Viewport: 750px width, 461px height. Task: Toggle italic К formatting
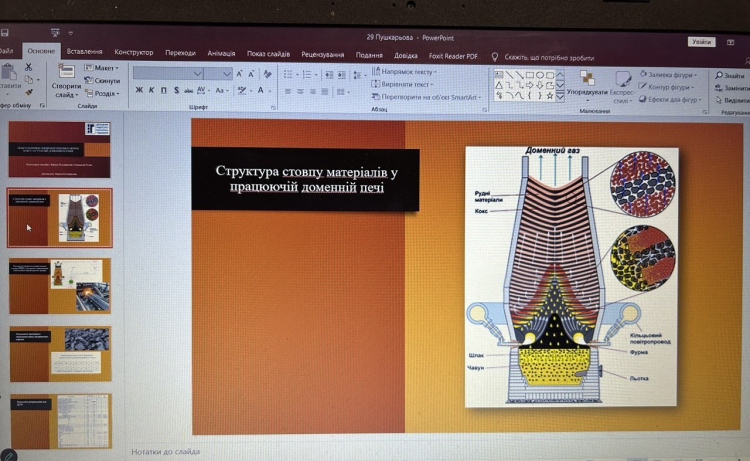point(151,90)
